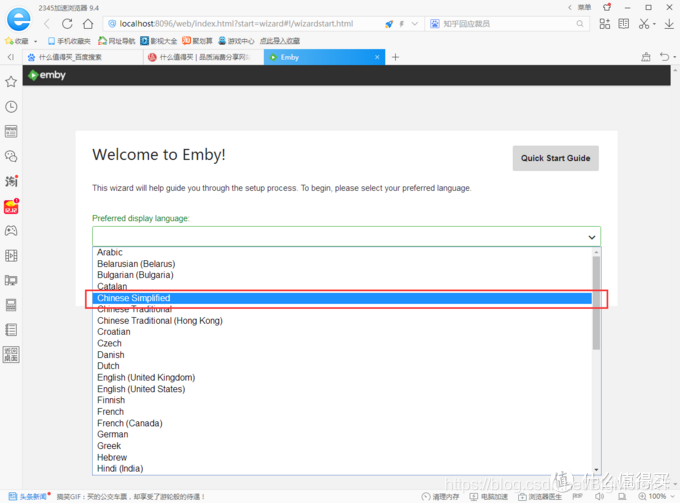The width and height of the screenshot is (680, 503).
Task: Click the undo closed tab icon
Action: [x=664, y=57]
